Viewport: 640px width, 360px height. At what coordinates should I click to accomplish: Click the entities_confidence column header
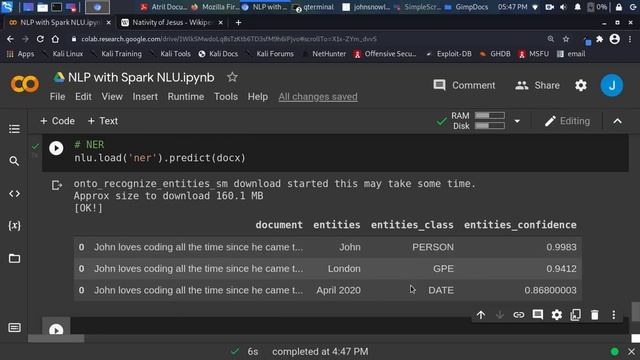click(520, 225)
